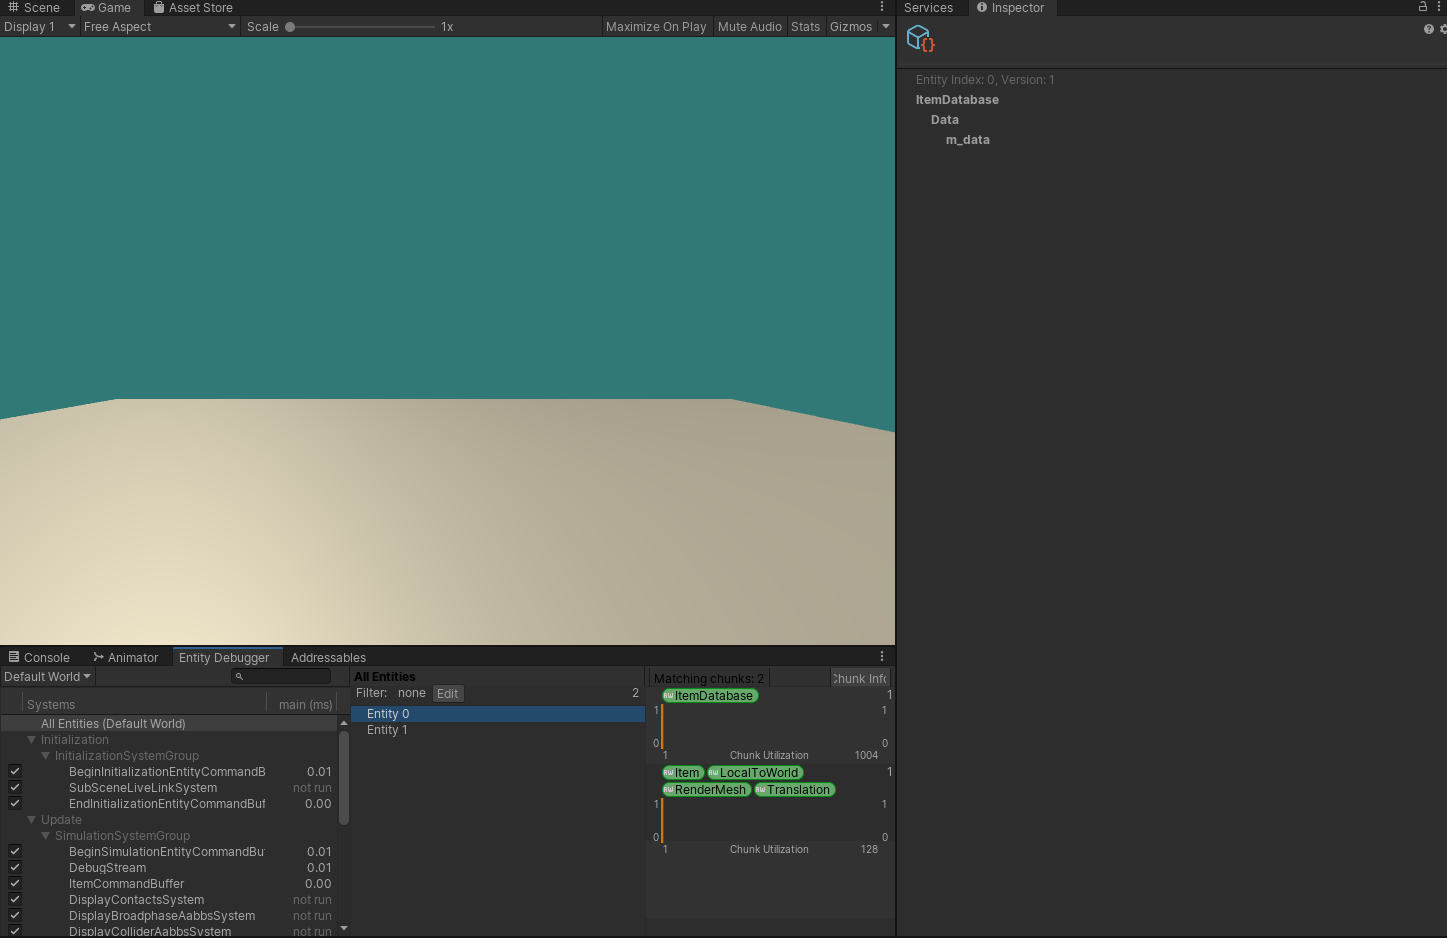Select the RenderMesh component tag
The width and height of the screenshot is (1447, 938).
tap(706, 789)
